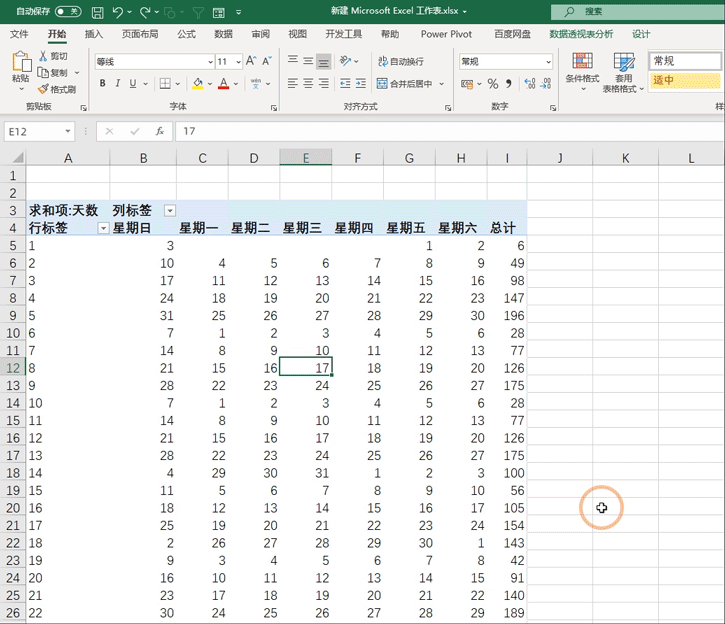
Task: Open Conditional Formatting (条件格式) menu
Action: [582, 72]
